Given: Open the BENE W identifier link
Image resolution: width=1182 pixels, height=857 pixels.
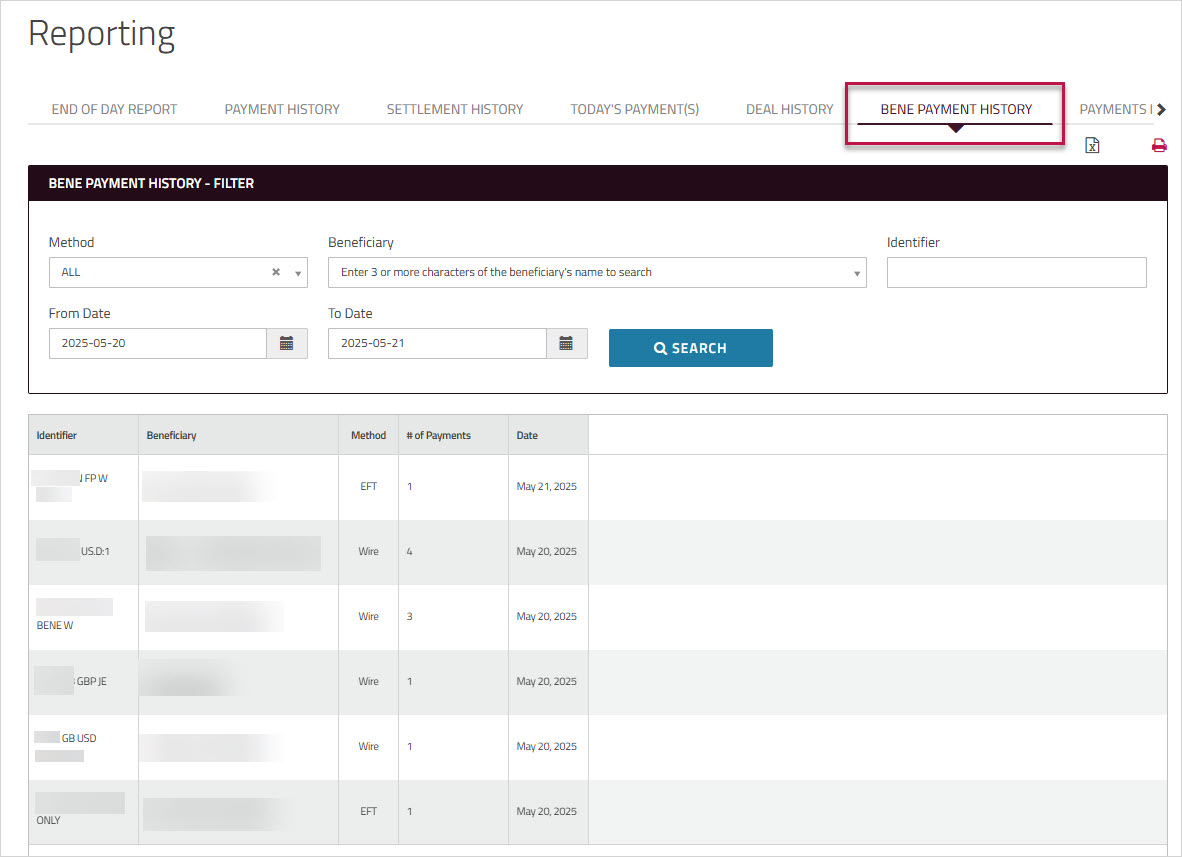Looking at the screenshot, I should coord(54,624).
